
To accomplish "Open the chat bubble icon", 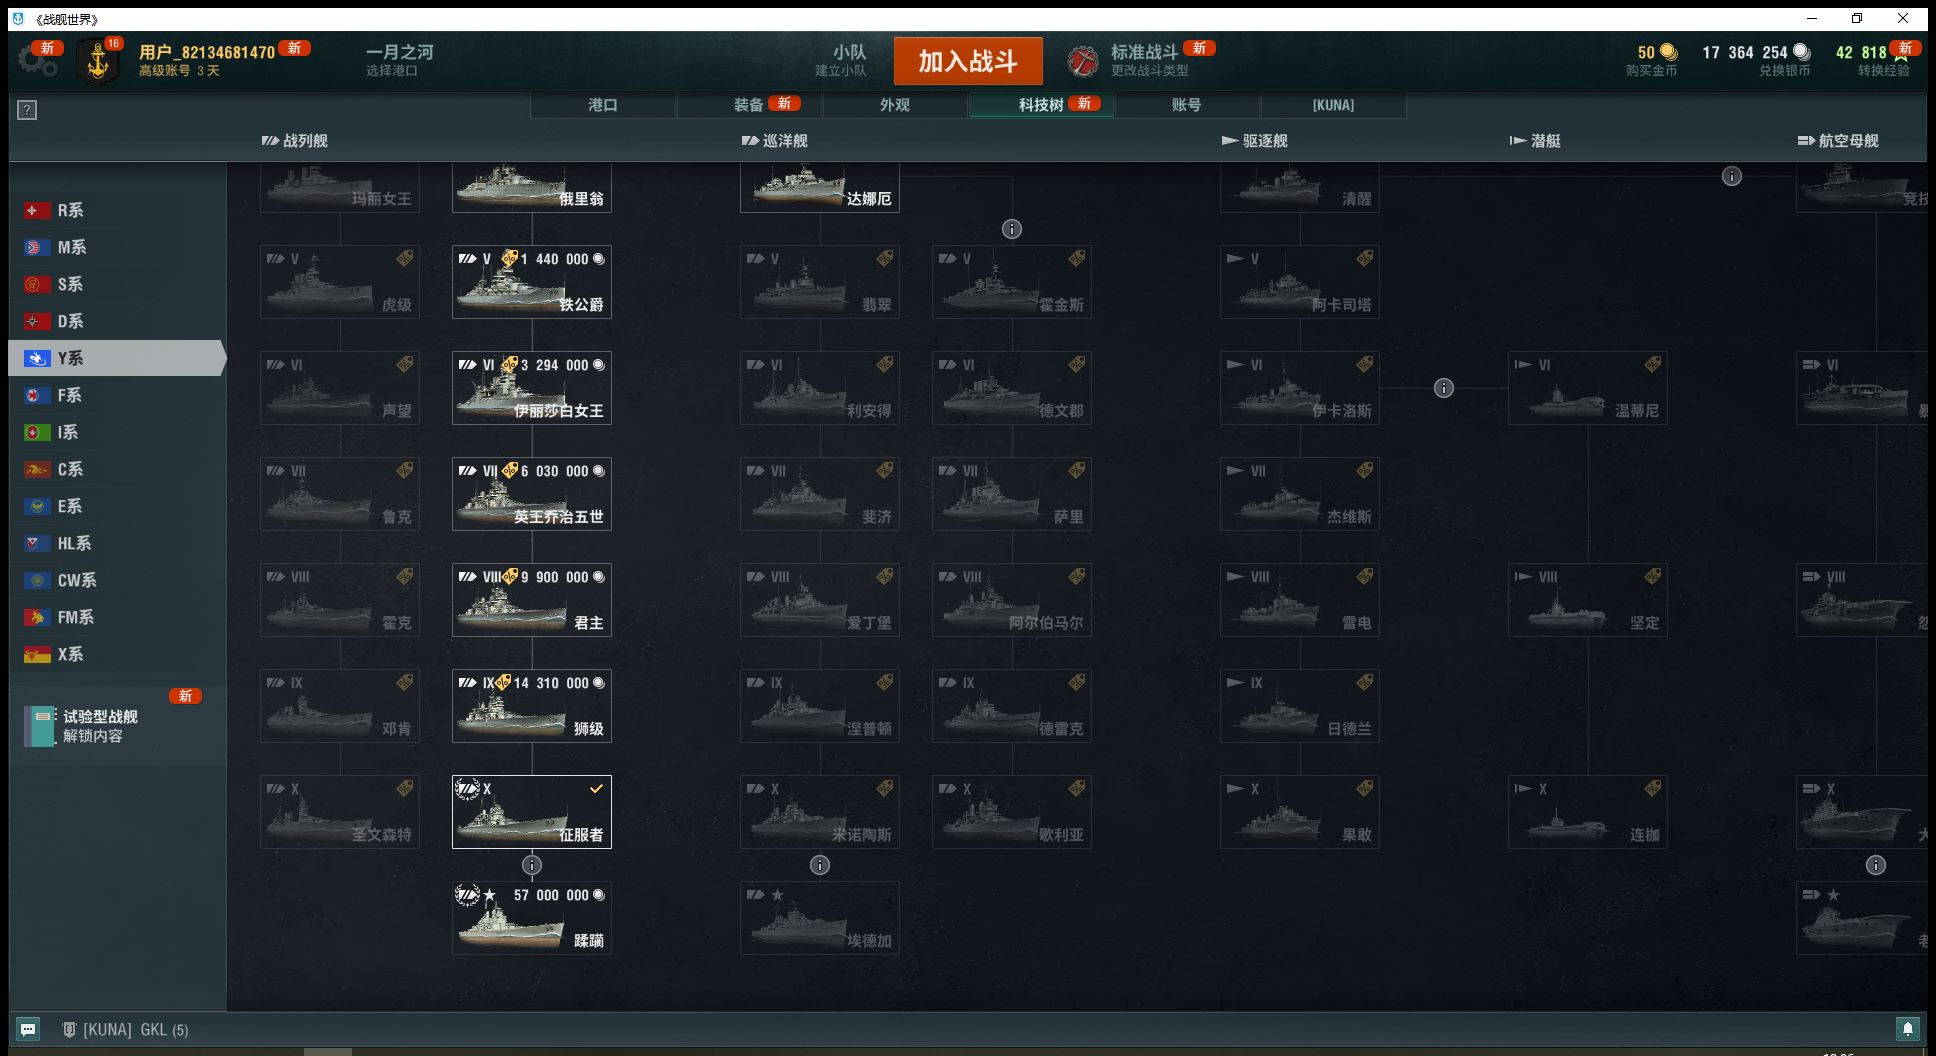I will [x=28, y=1028].
